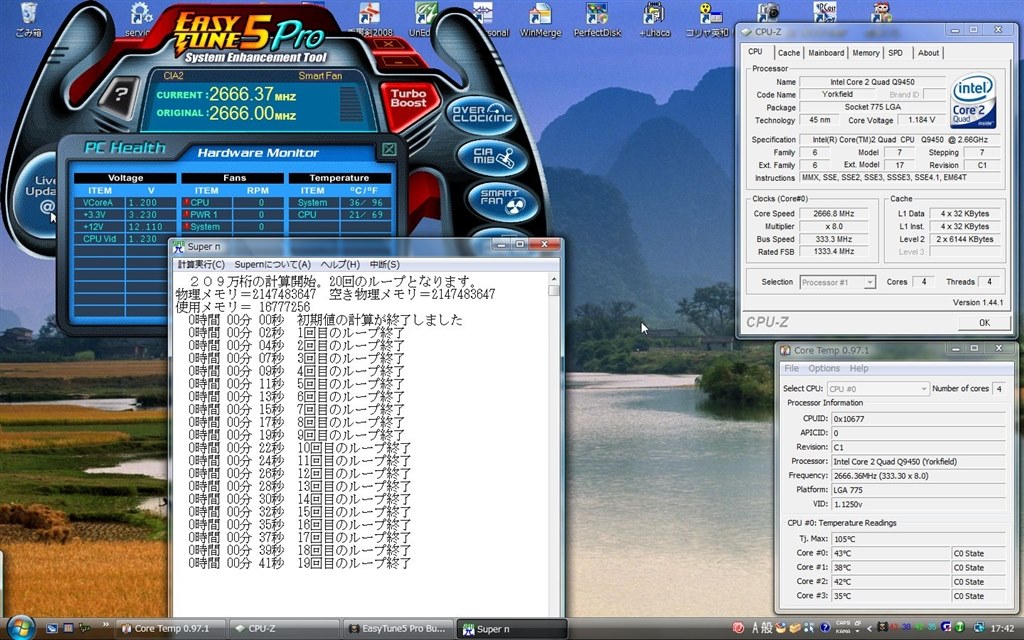Click the taskbar clock showing 17:42

click(1002, 628)
